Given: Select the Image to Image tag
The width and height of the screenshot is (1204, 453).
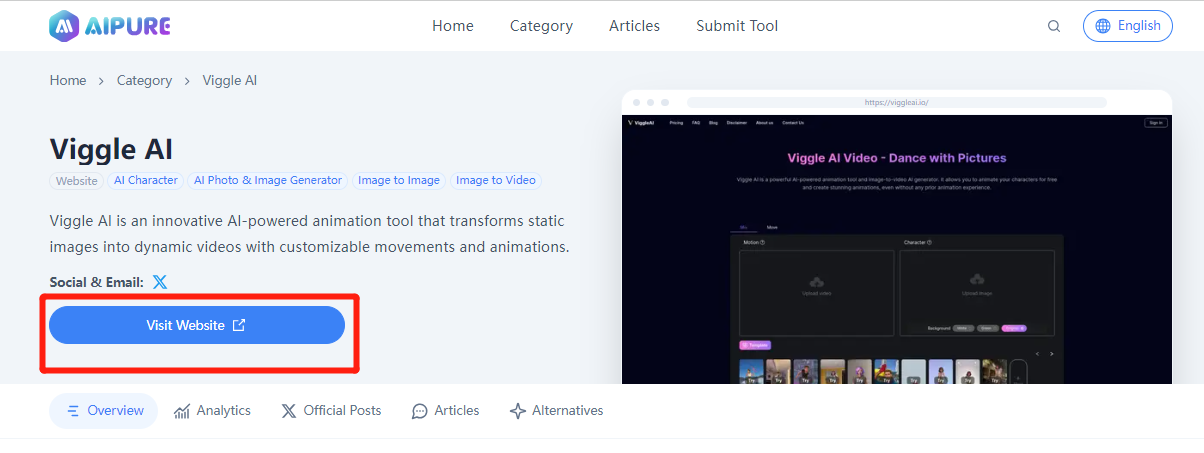Looking at the screenshot, I should point(399,181).
